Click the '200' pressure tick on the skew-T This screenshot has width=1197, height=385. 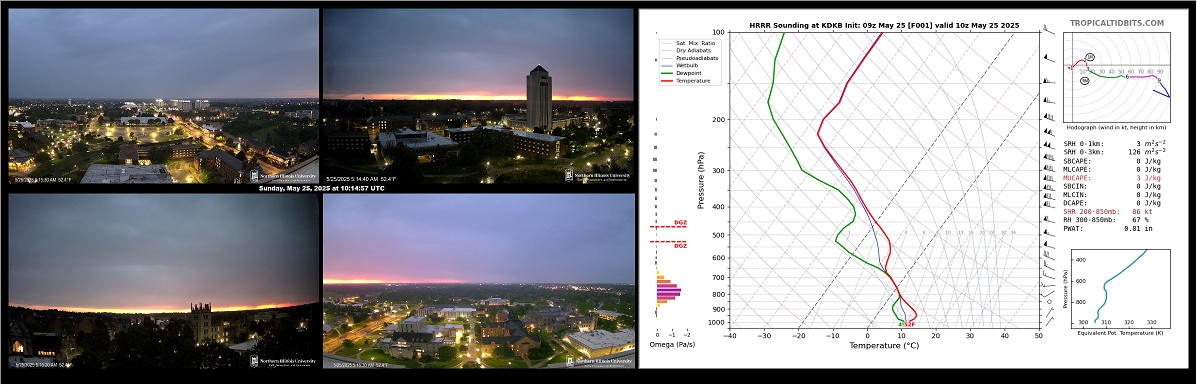719,120
